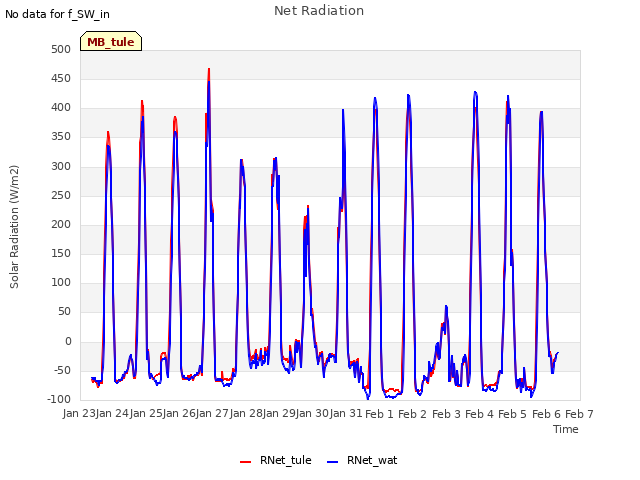Click the Jan 26 x-axis tick label
Viewport: 640px width, 480px height.
(179, 413)
